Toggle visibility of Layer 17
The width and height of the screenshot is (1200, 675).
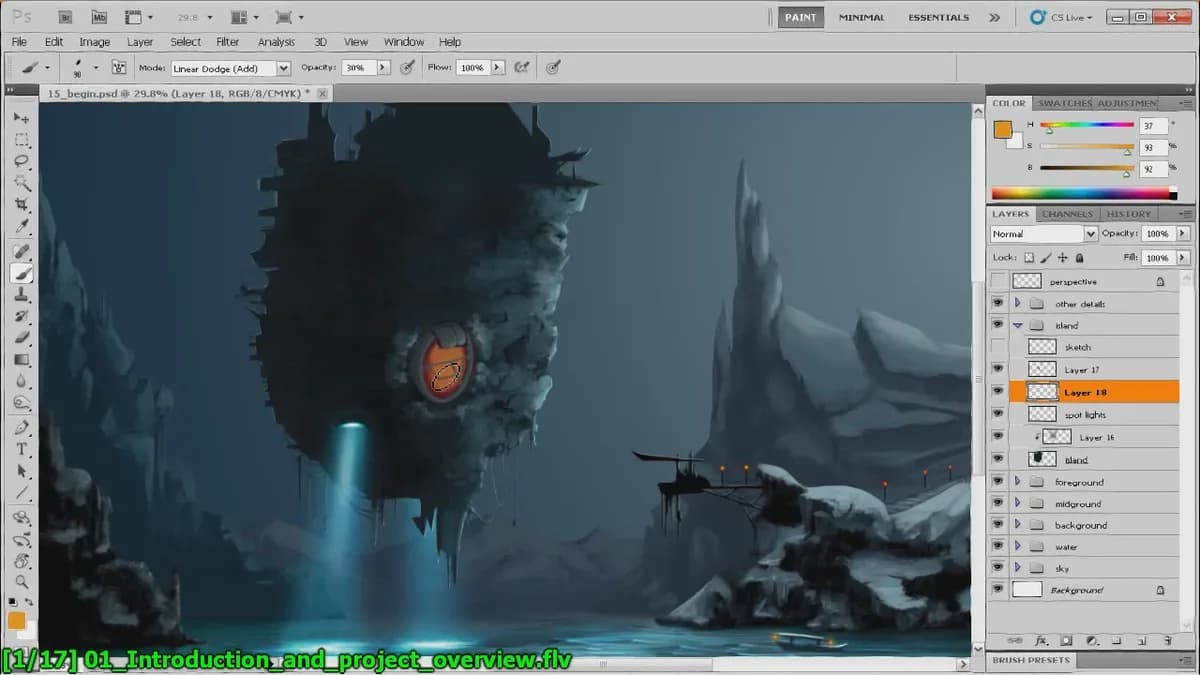997,370
